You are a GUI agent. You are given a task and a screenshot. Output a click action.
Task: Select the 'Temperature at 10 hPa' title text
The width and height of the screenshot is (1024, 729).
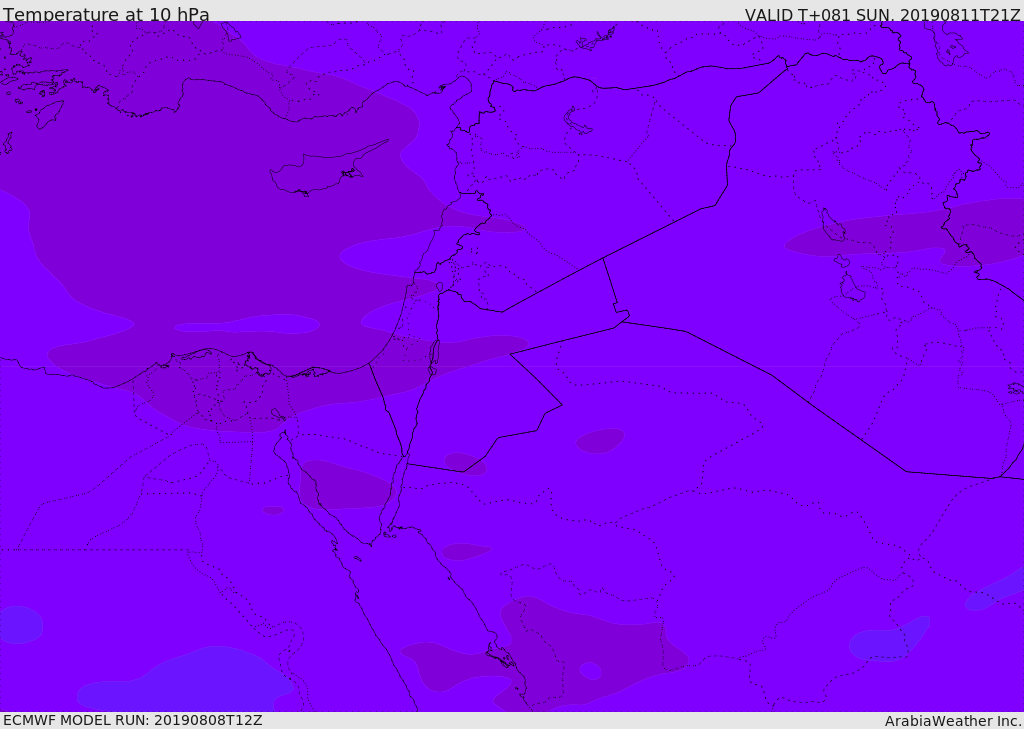(106, 14)
